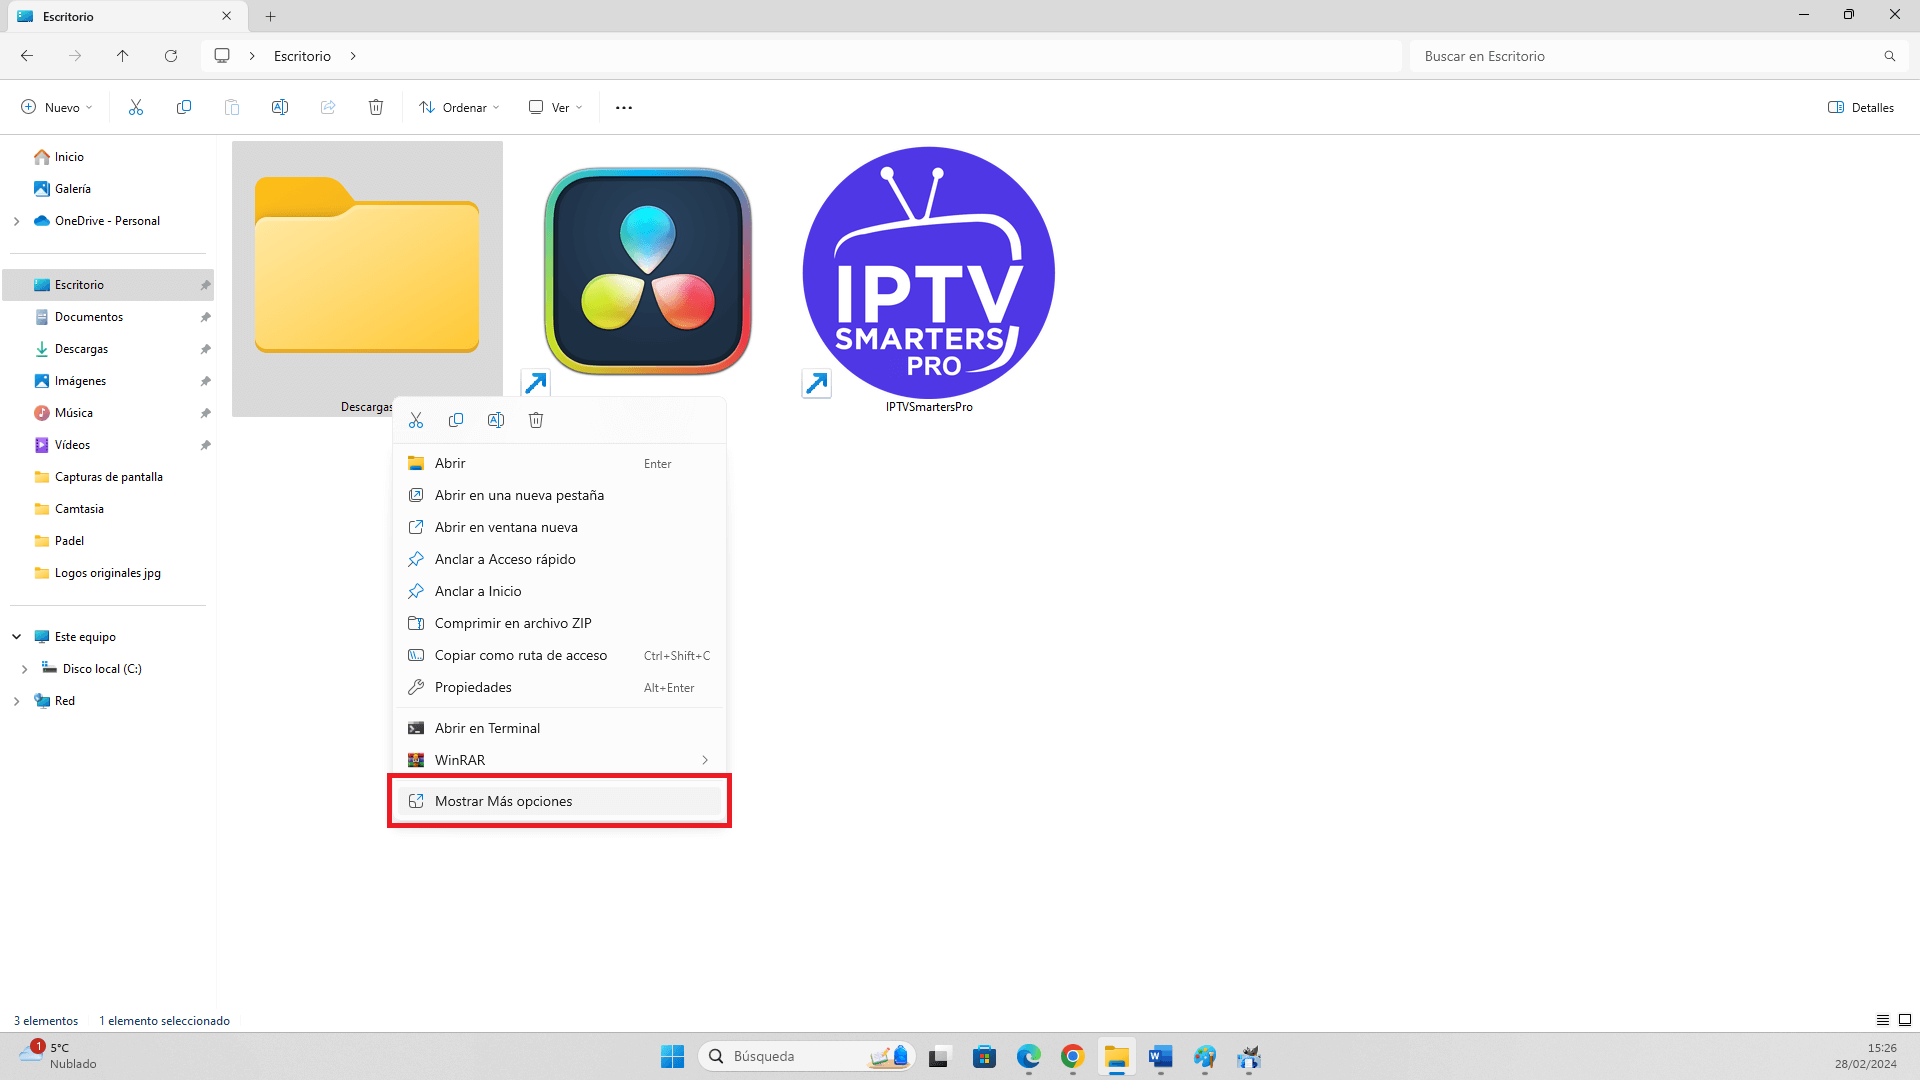Click the Share icon in the toolbar
Screen dimensions: 1920x1080
(328, 107)
